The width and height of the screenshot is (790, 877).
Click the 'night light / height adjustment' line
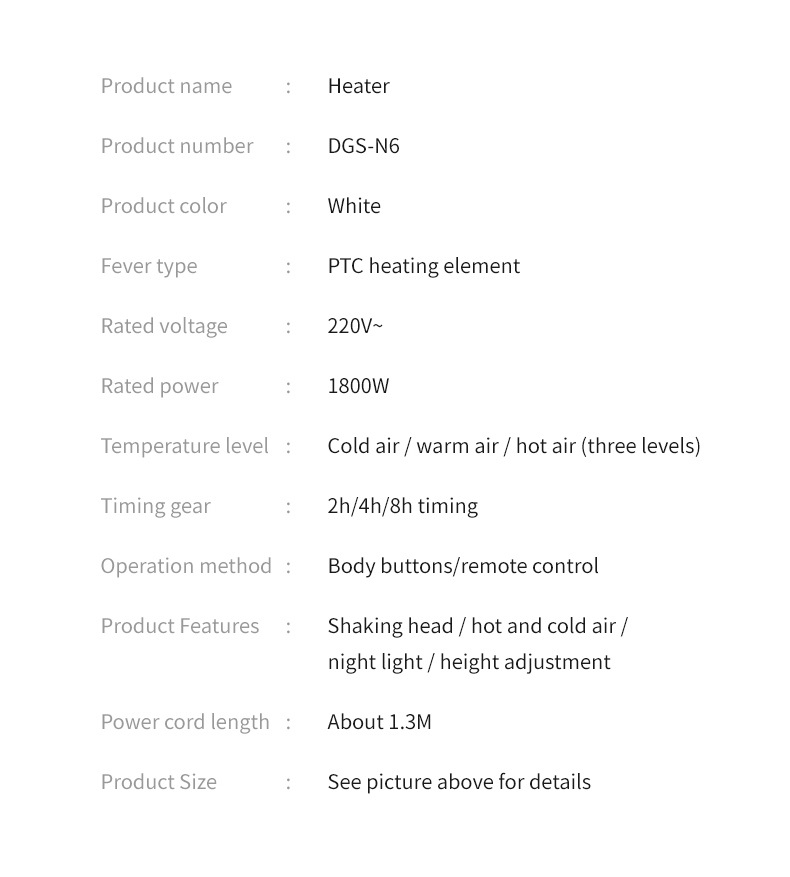pyautogui.click(x=469, y=662)
